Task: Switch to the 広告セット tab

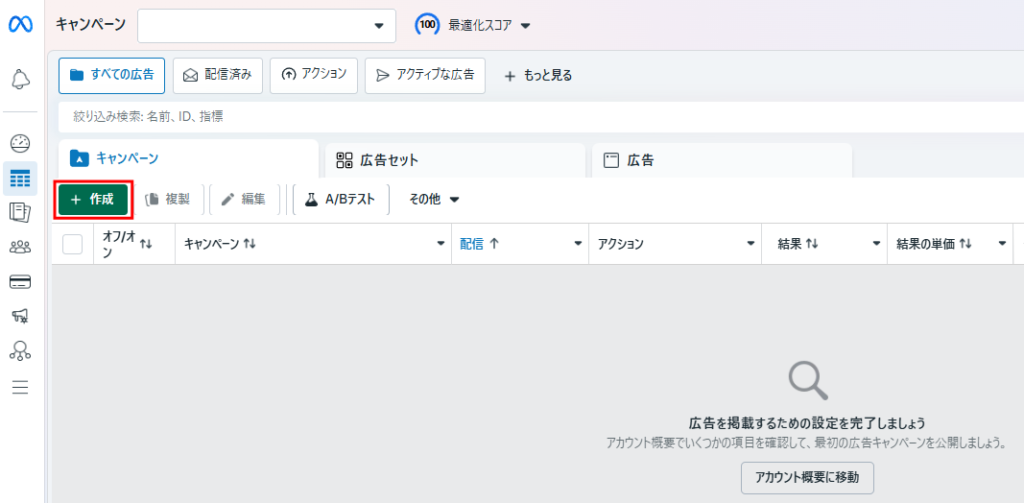Action: [x=454, y=160]
